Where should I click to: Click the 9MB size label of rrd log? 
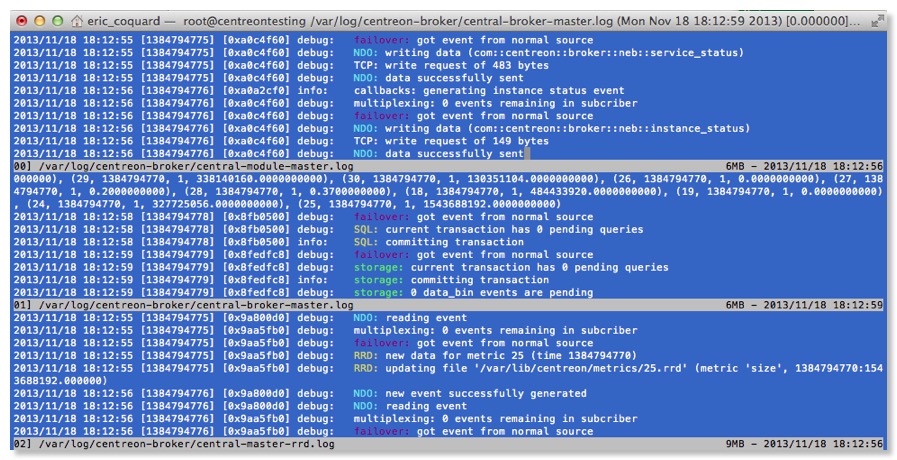pyautogui.click(x=736, y=444)
